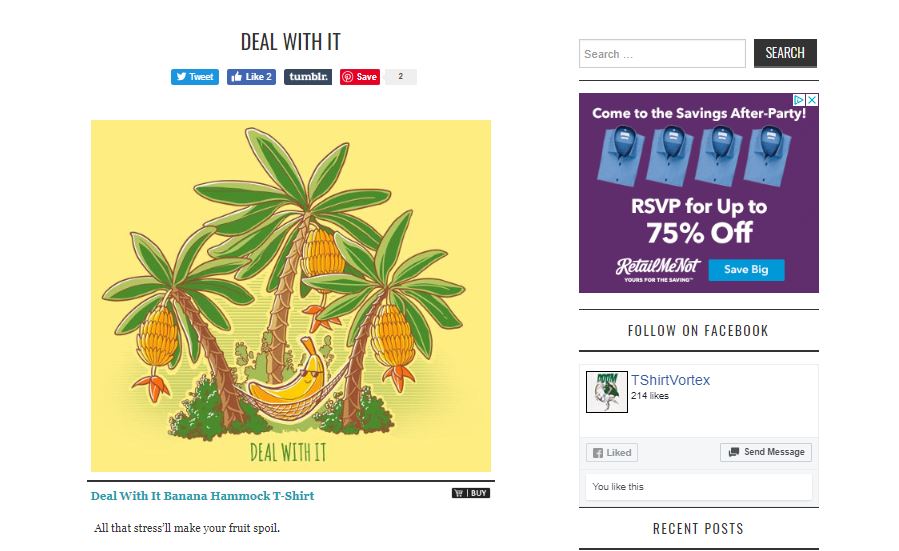Toggle the Facebook Liked button

tap(612, 452)
